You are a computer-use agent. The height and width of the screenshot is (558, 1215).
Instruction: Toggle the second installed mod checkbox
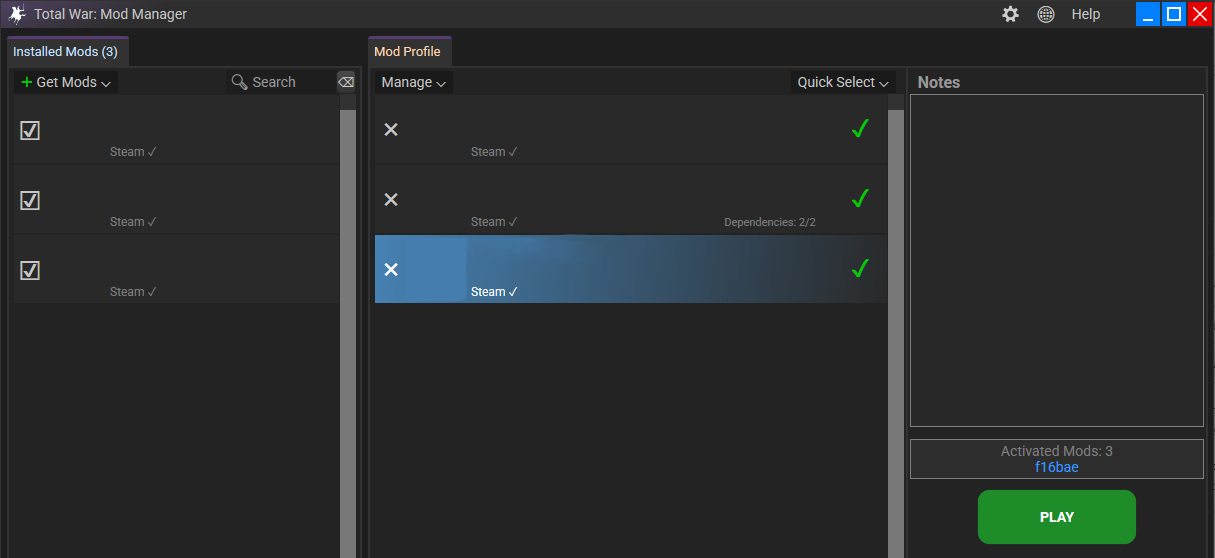pyautogui.click(x=30, y=201)
